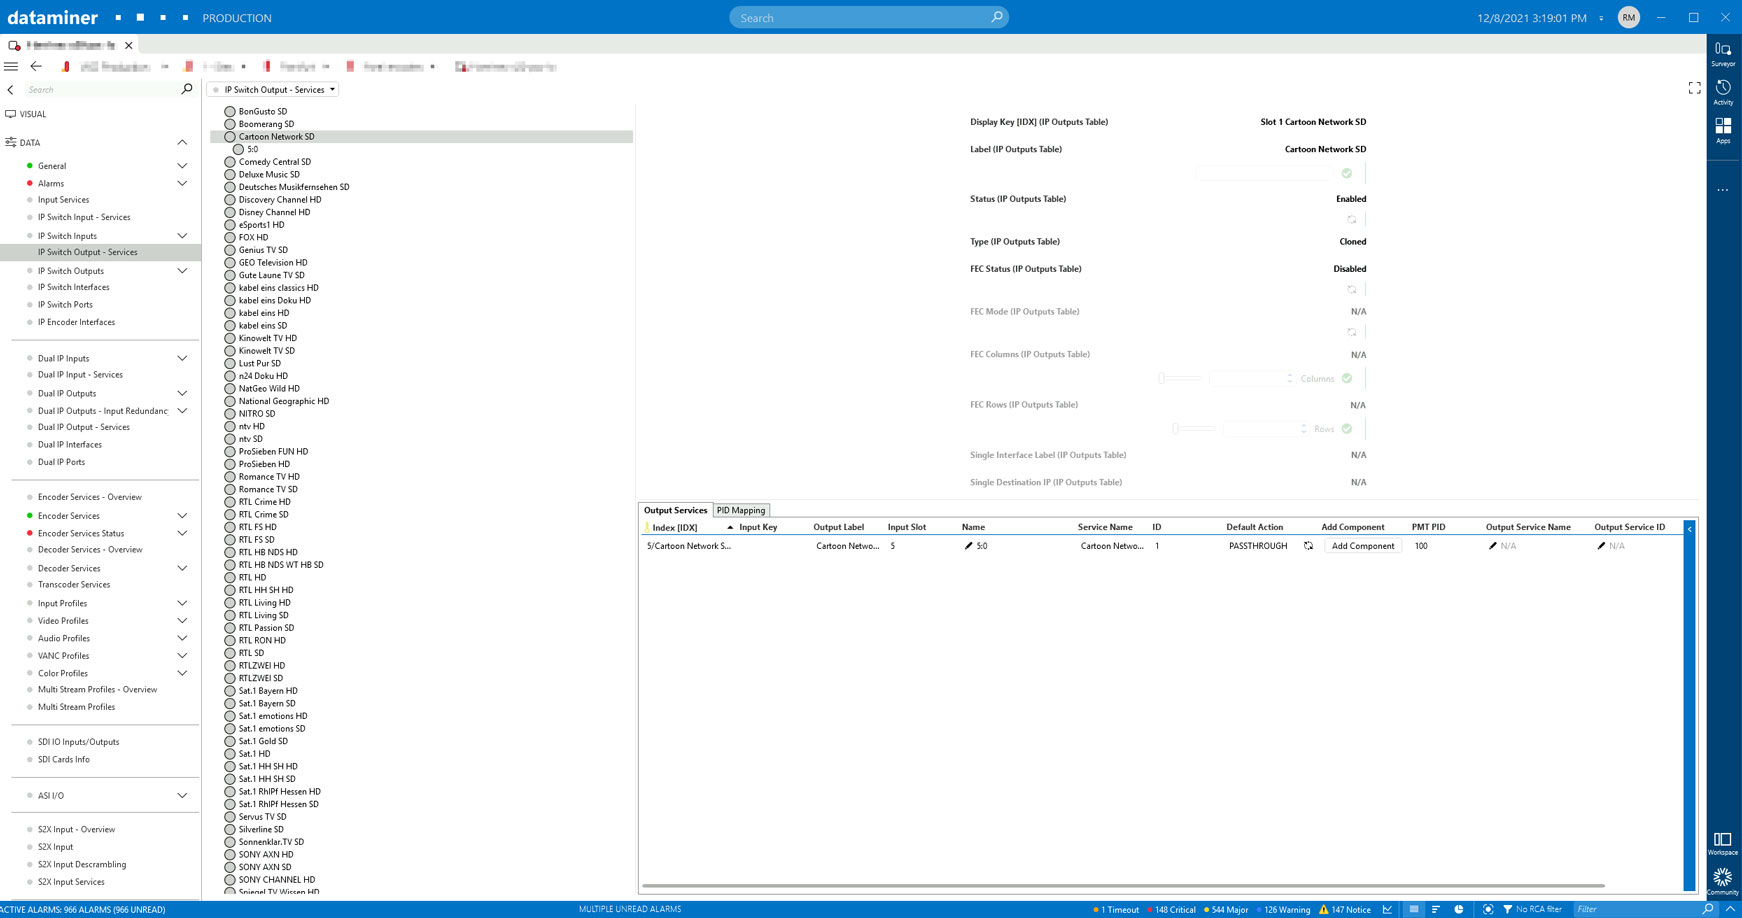
Task: Collapse the DATA section
Action: point(182,143)
